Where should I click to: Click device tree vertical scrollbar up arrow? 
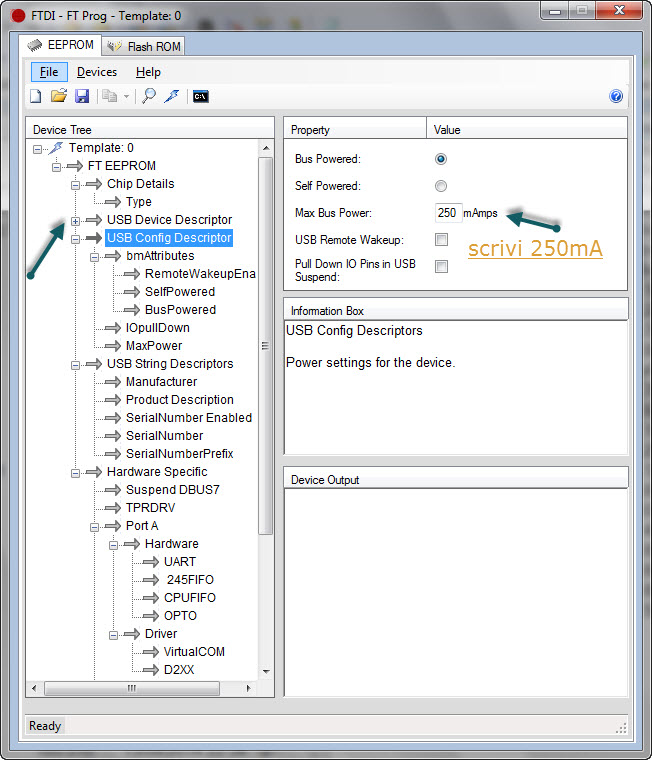click(x=266, y=148)
